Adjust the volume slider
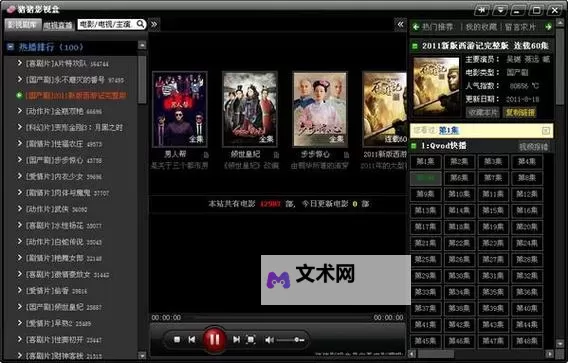Image resolution: width=568 pixels, height=363 pixels. click(x=290, y=340)
